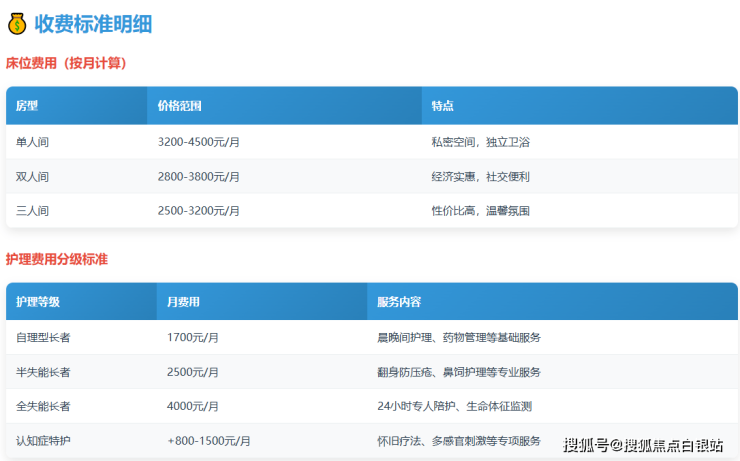Click the 价格范围 column header
This screenshot has width=740, height=461.
click(180, 106)
